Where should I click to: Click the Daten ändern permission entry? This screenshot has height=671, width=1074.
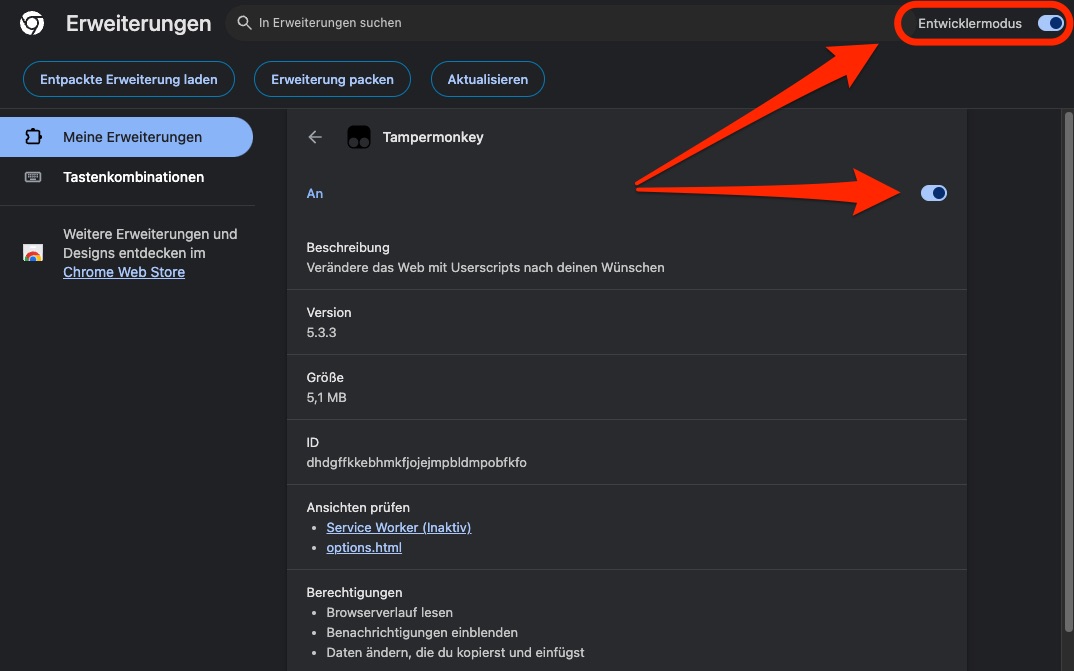tap(455, 653)
